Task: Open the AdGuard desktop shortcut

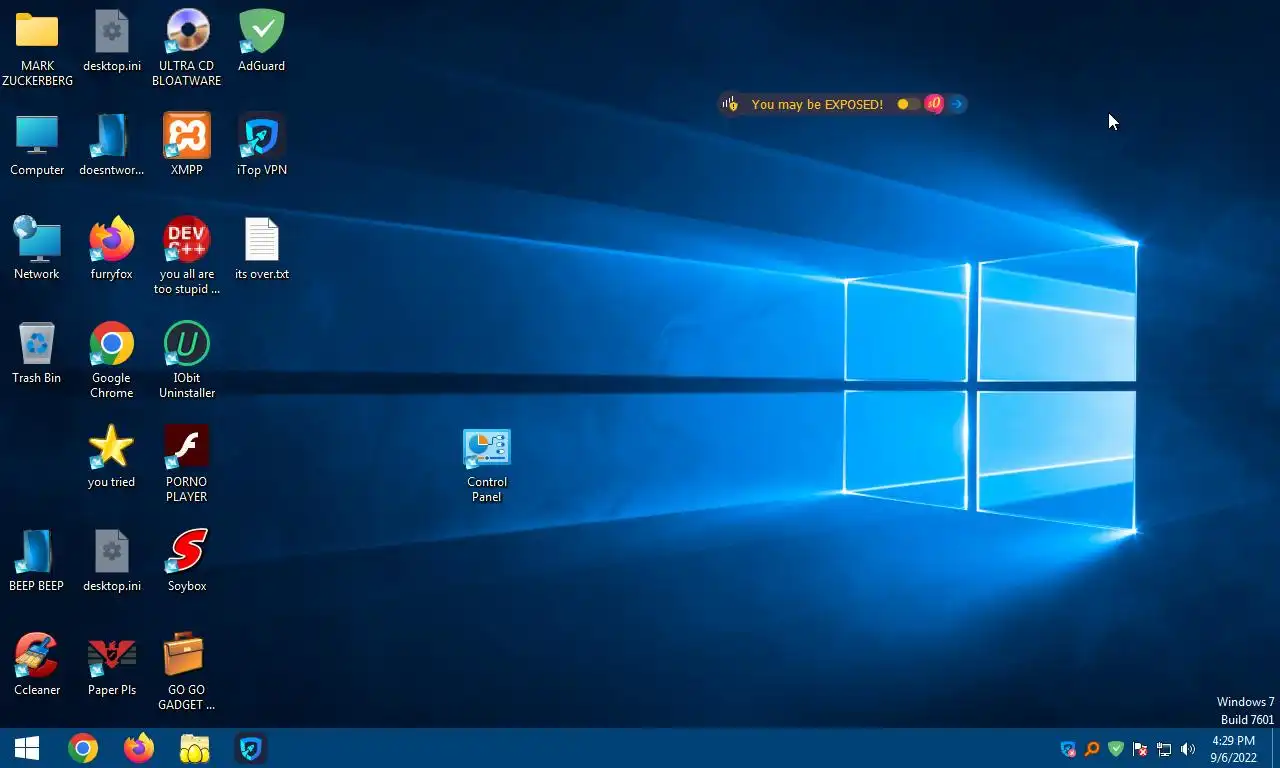Action: coord(261,40)
